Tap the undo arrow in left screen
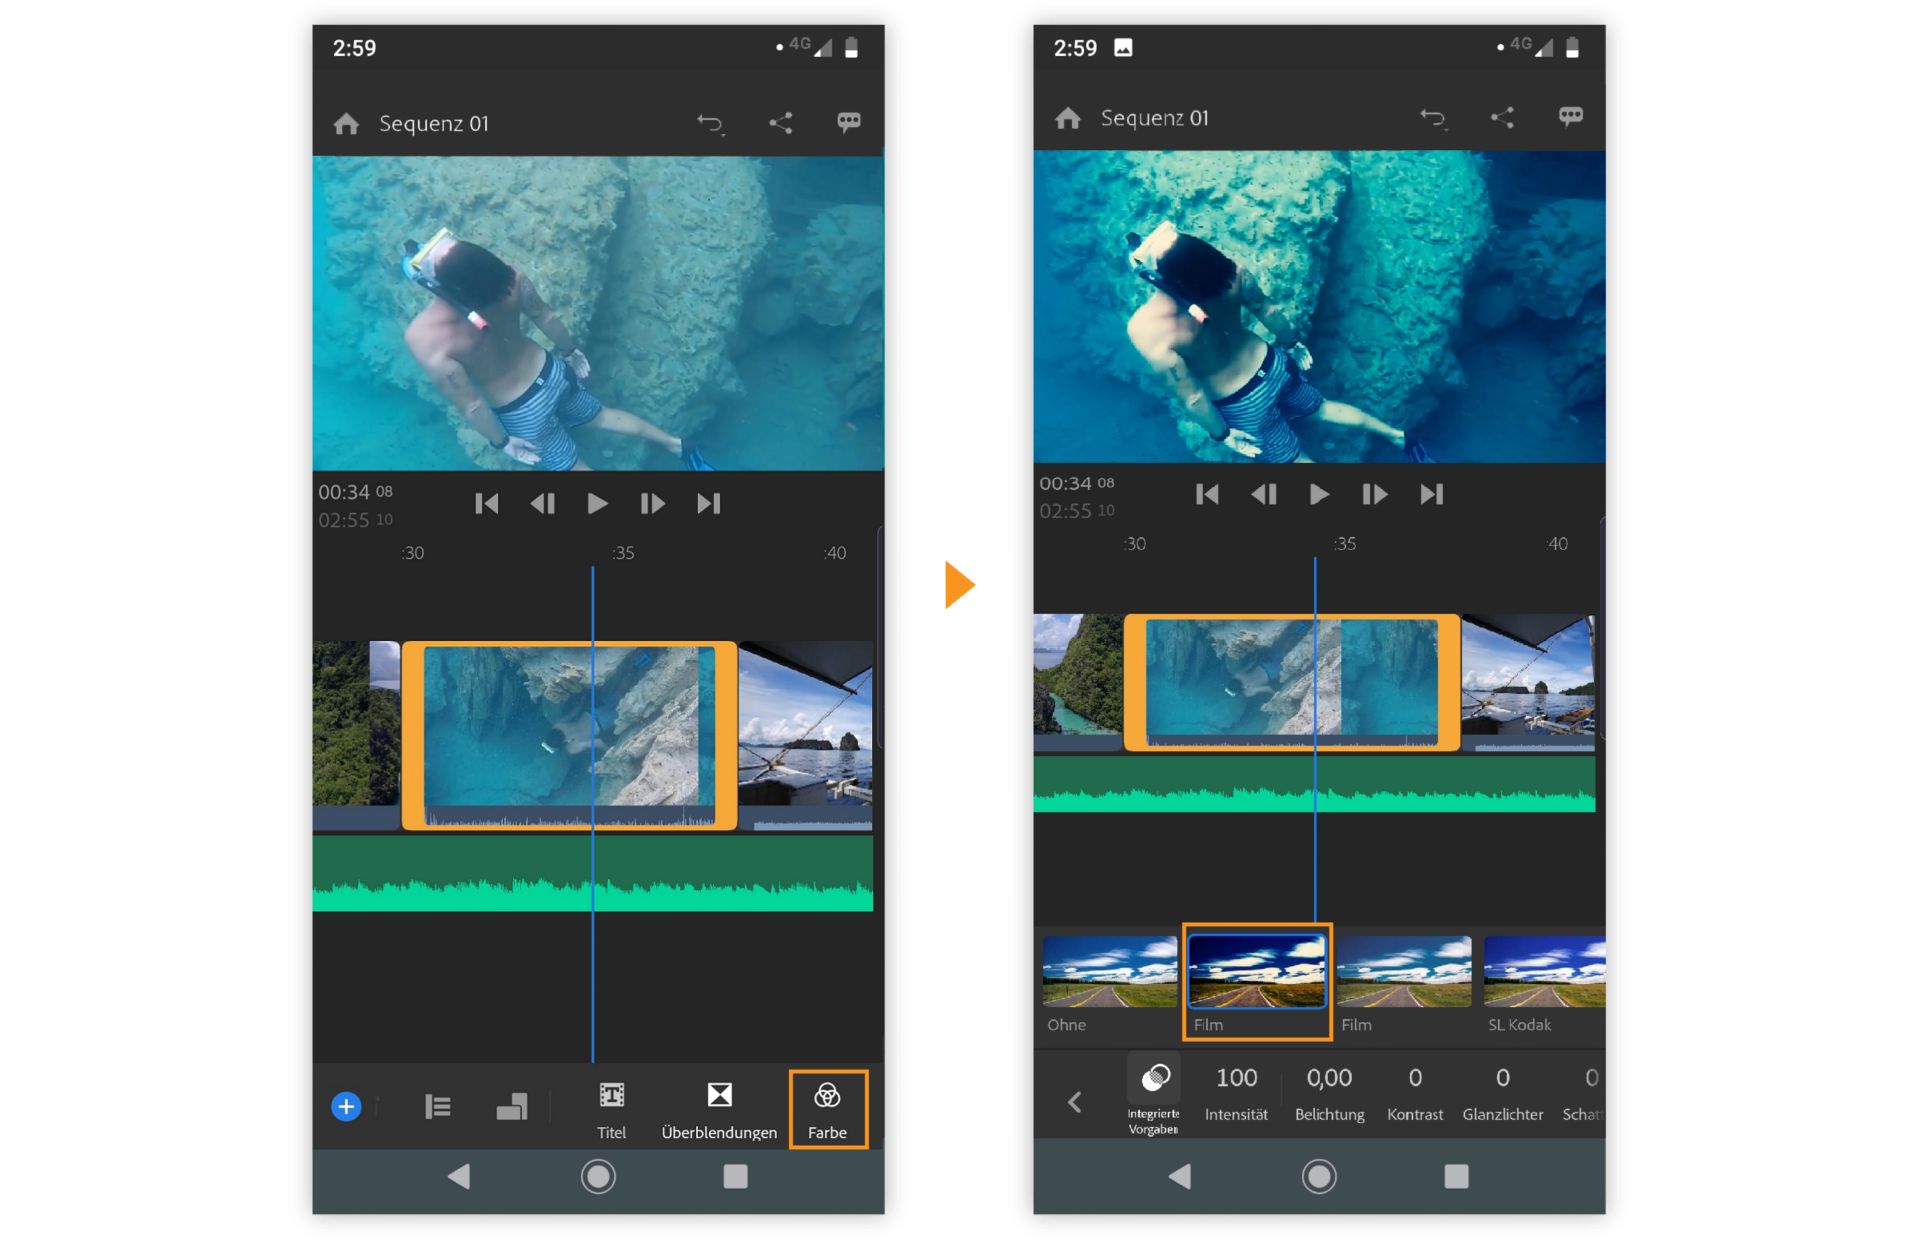The width and height of the screenshot is (1920, 1239). coord(710,123)
